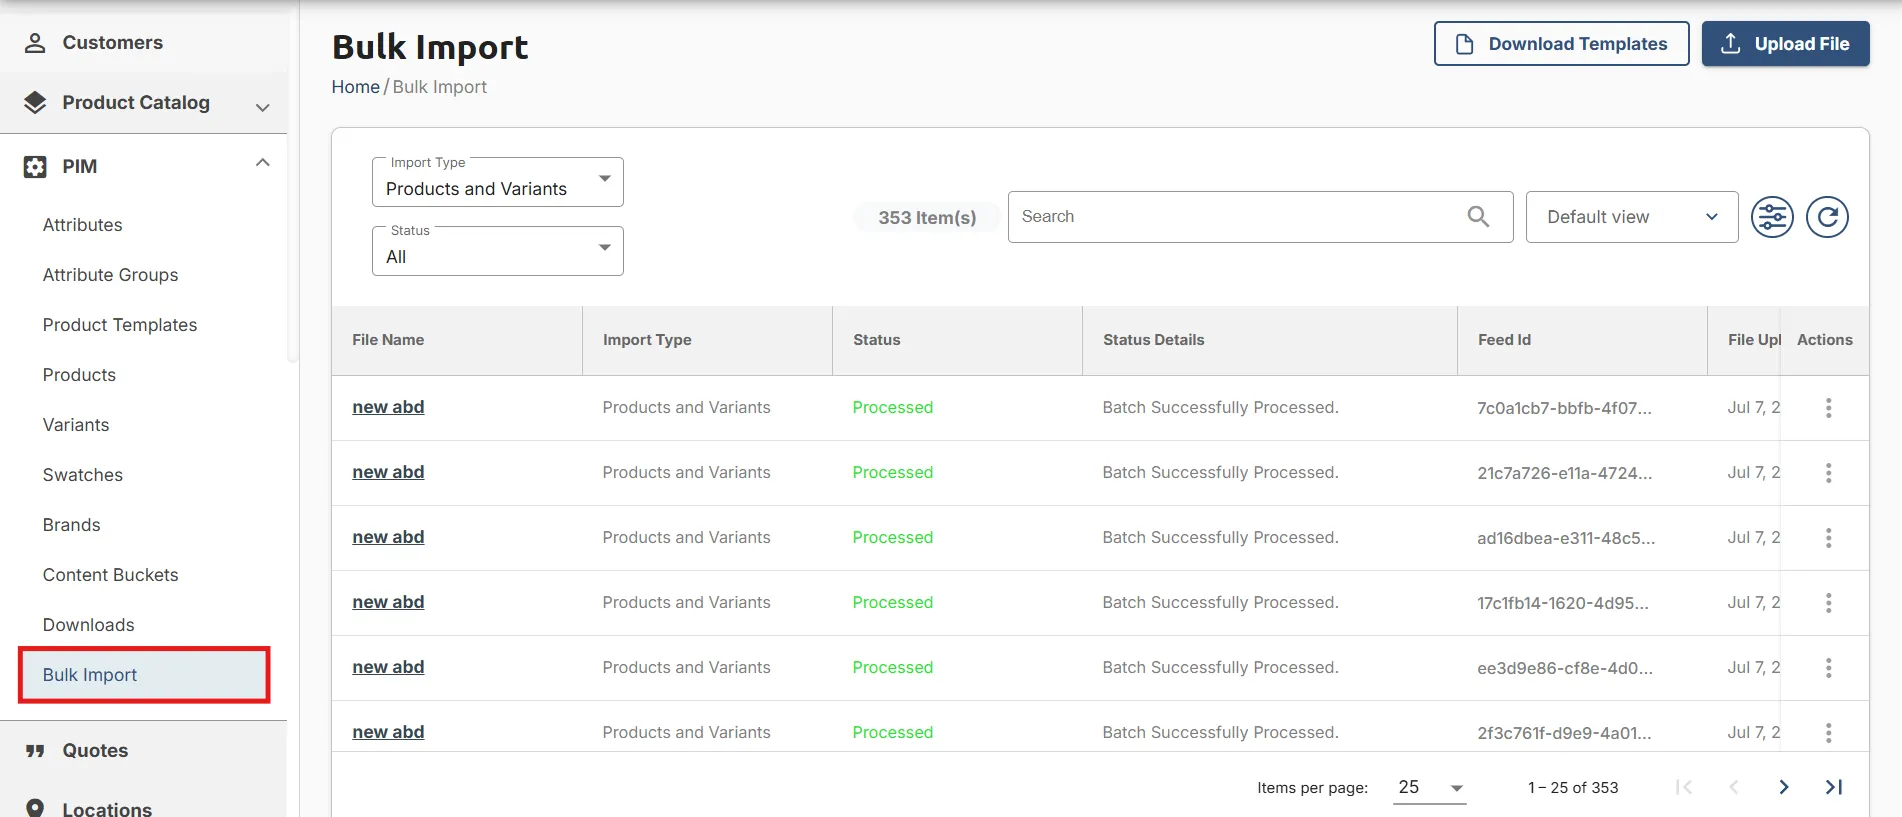This screenshot has width=1902, height=817.
Task: Click the Upload File button
Action: [1785, 44]
